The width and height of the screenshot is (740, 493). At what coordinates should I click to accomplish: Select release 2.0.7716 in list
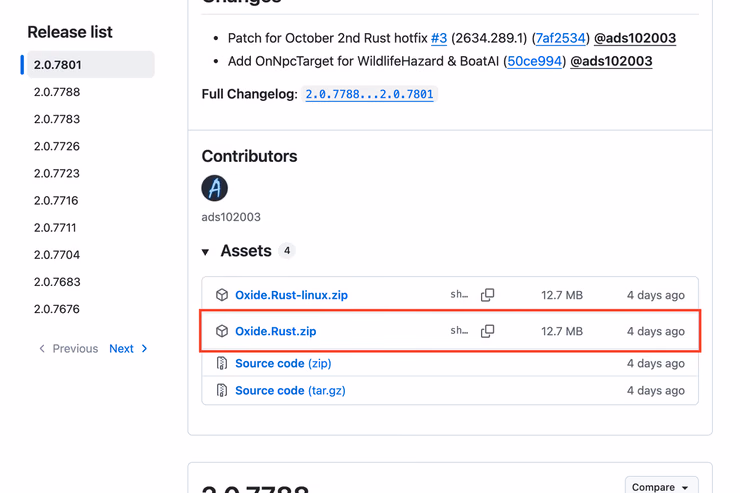(56, 201)
